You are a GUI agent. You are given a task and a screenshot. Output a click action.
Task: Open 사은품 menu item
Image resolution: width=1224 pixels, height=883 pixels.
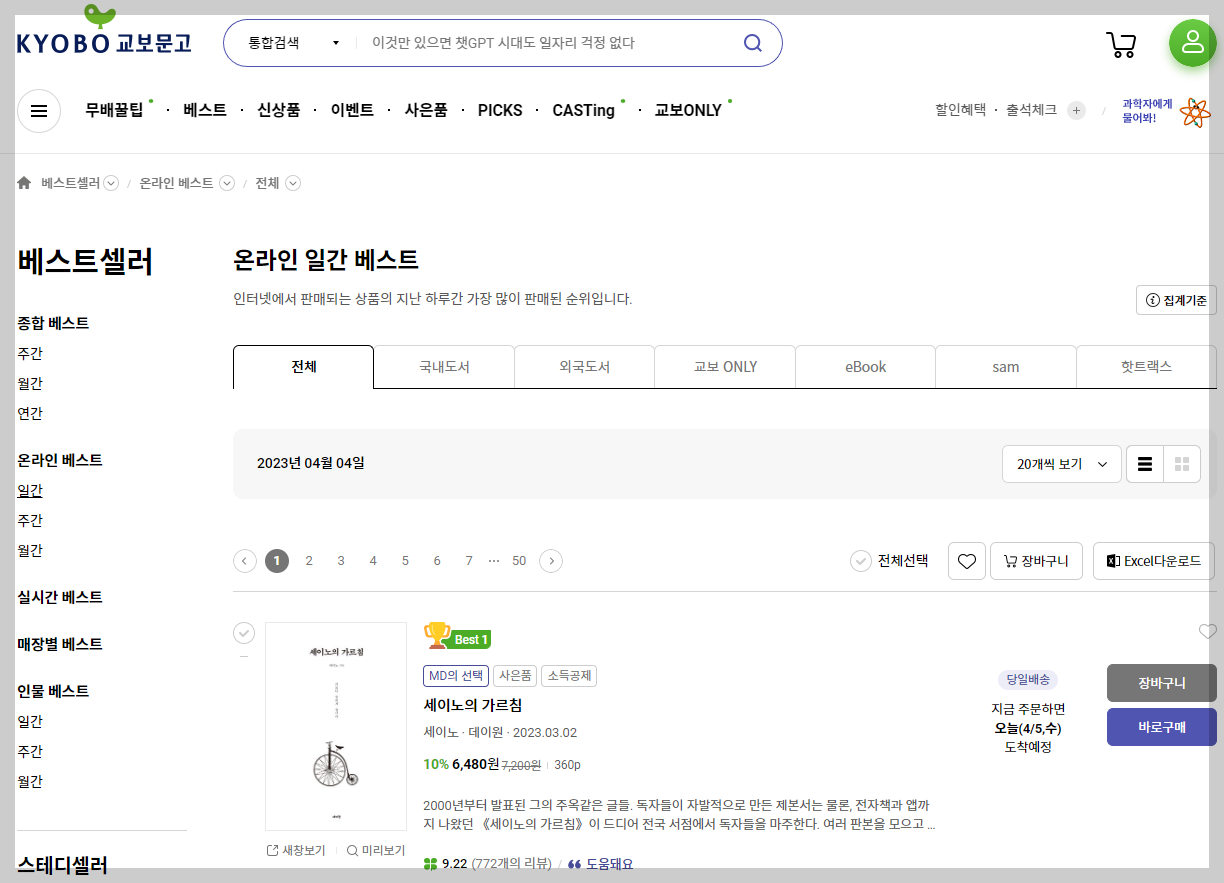[426, 110]
